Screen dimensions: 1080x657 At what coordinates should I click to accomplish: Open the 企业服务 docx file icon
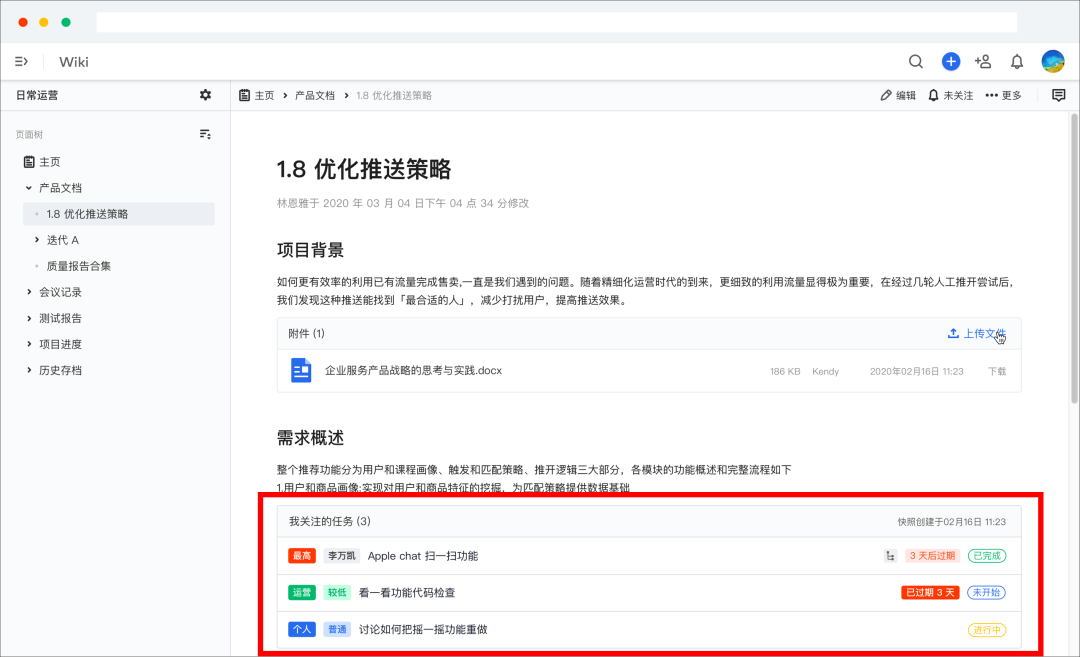(302, 370)
